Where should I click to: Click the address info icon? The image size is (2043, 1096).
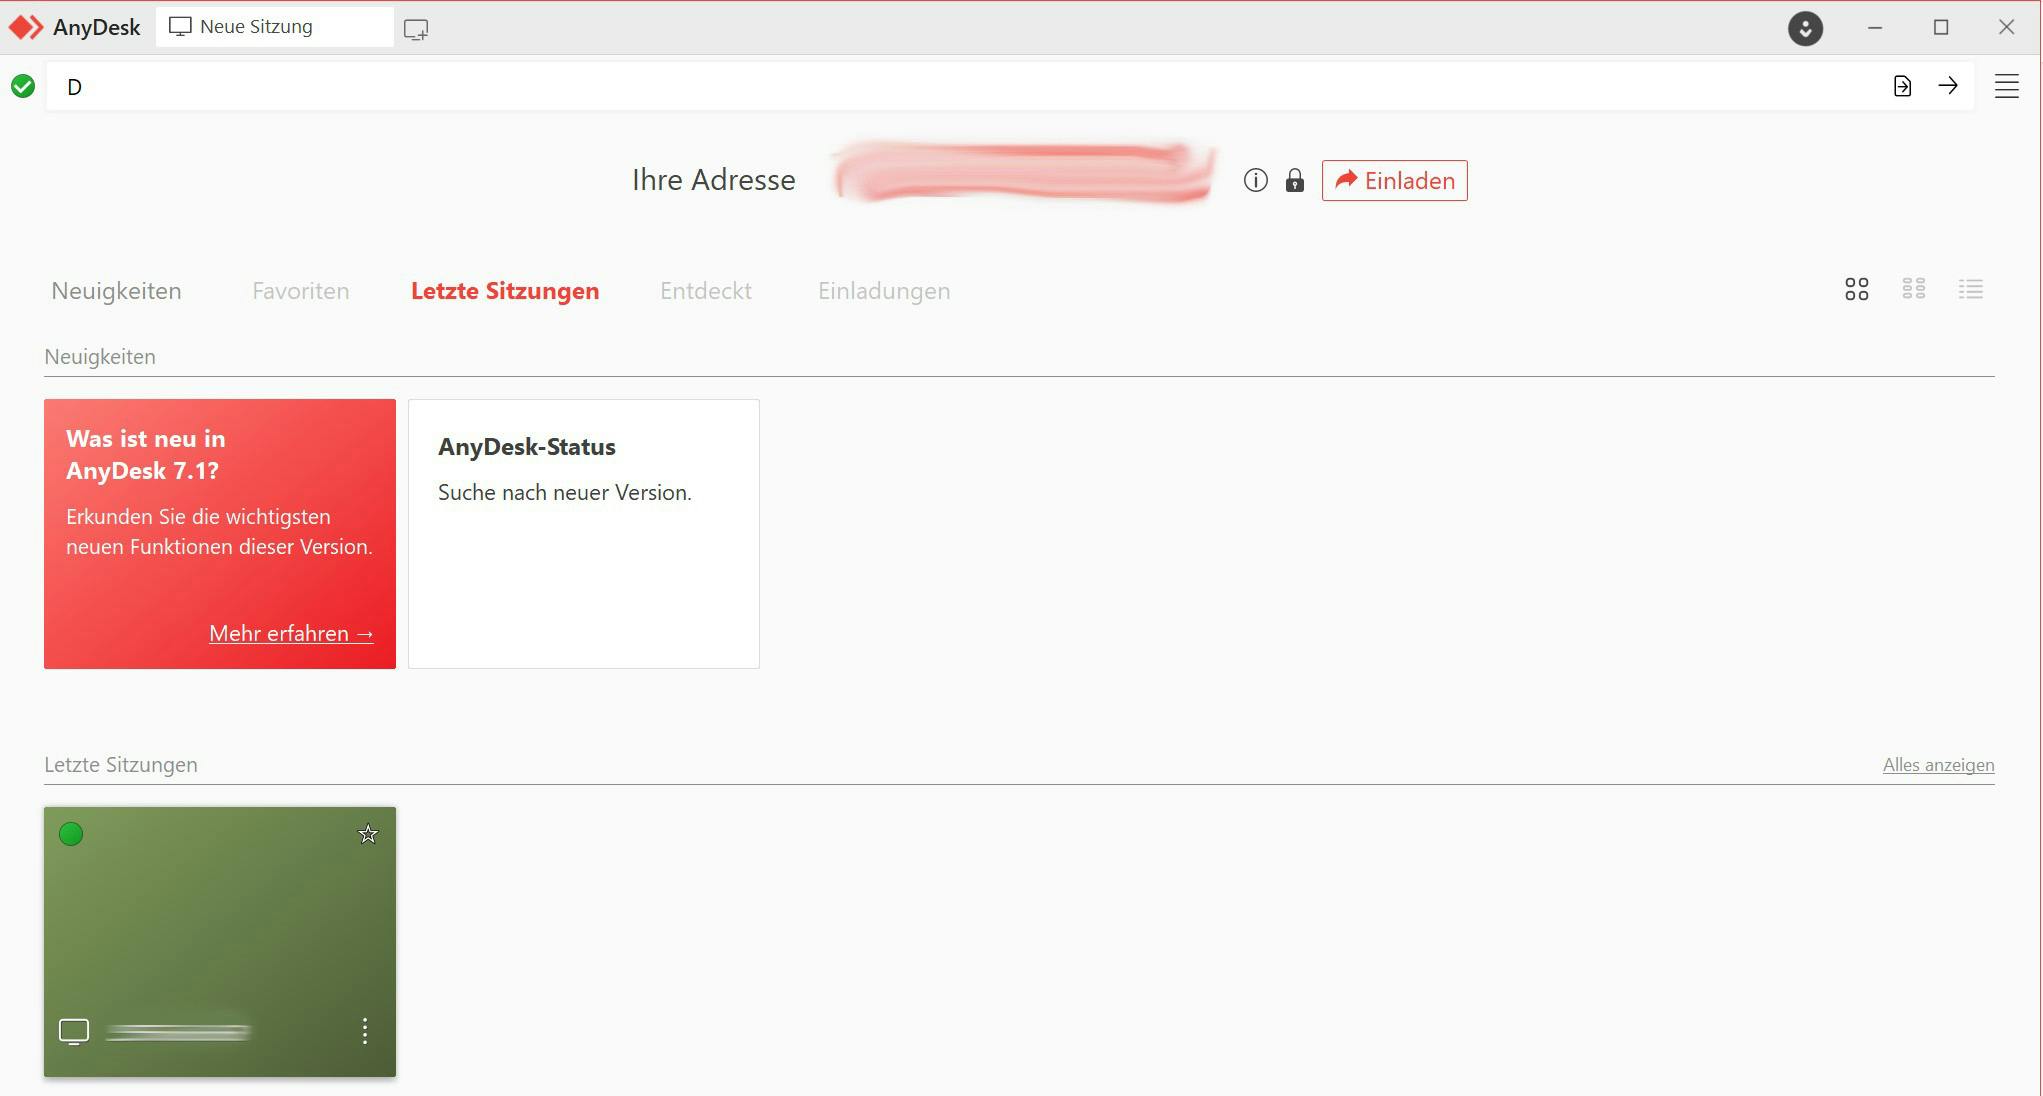(x=1255, y=180)
